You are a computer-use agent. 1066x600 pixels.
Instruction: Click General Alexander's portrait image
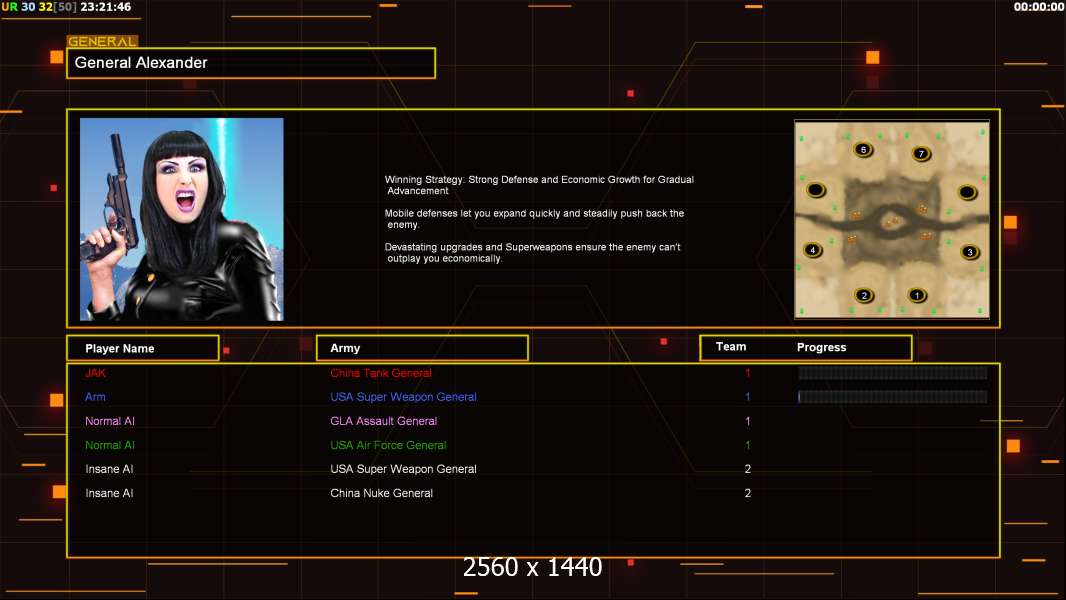click(x=182, y=219)
